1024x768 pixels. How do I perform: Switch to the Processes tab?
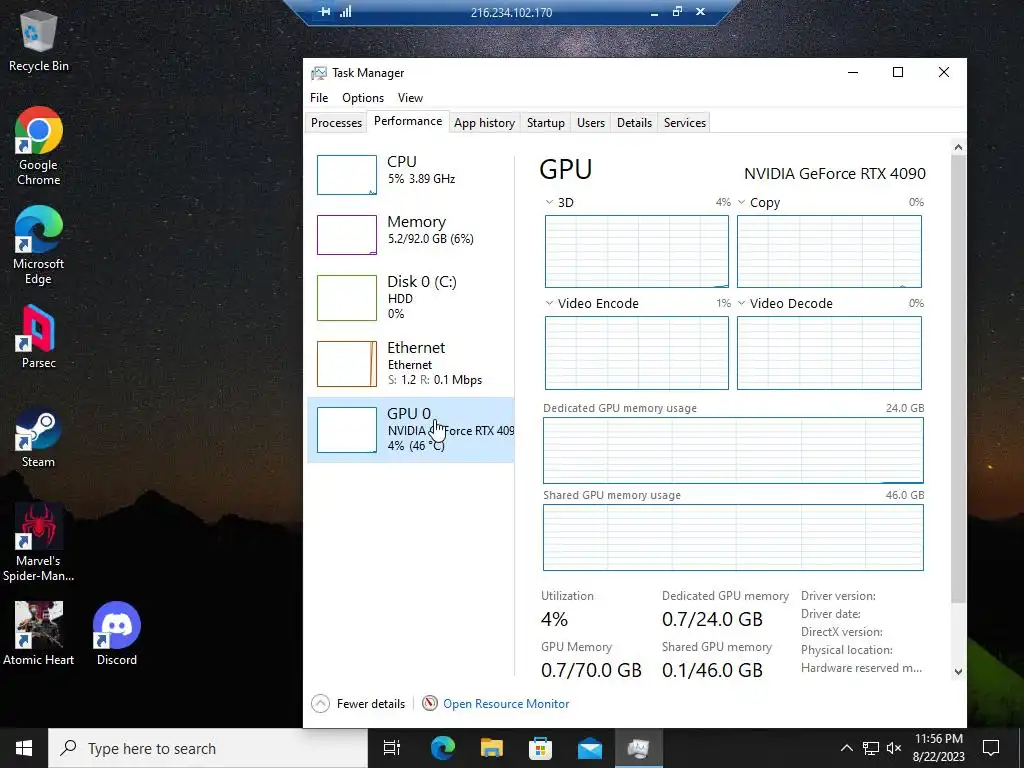tap(336, 123)
